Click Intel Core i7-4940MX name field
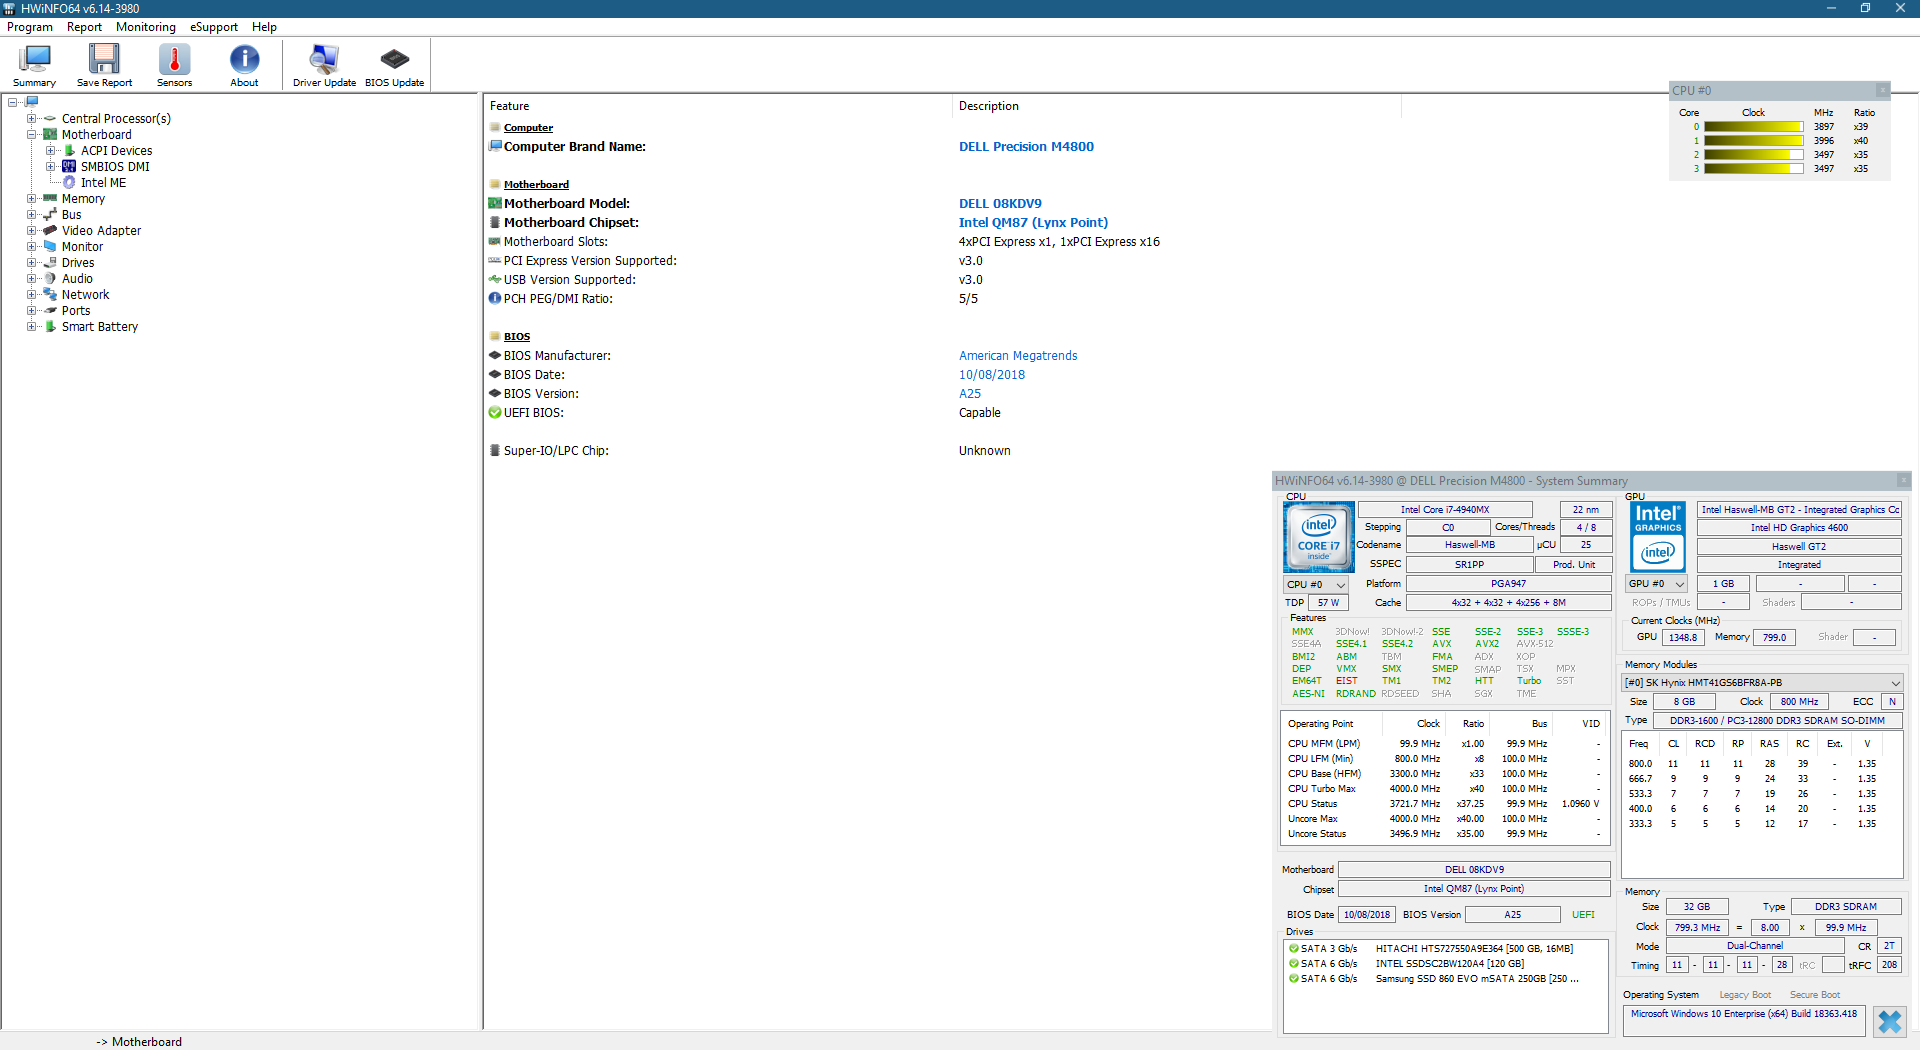The height and width of the screenshot is (1050, 1920). pyautogui.click(x=1445, y=510)
